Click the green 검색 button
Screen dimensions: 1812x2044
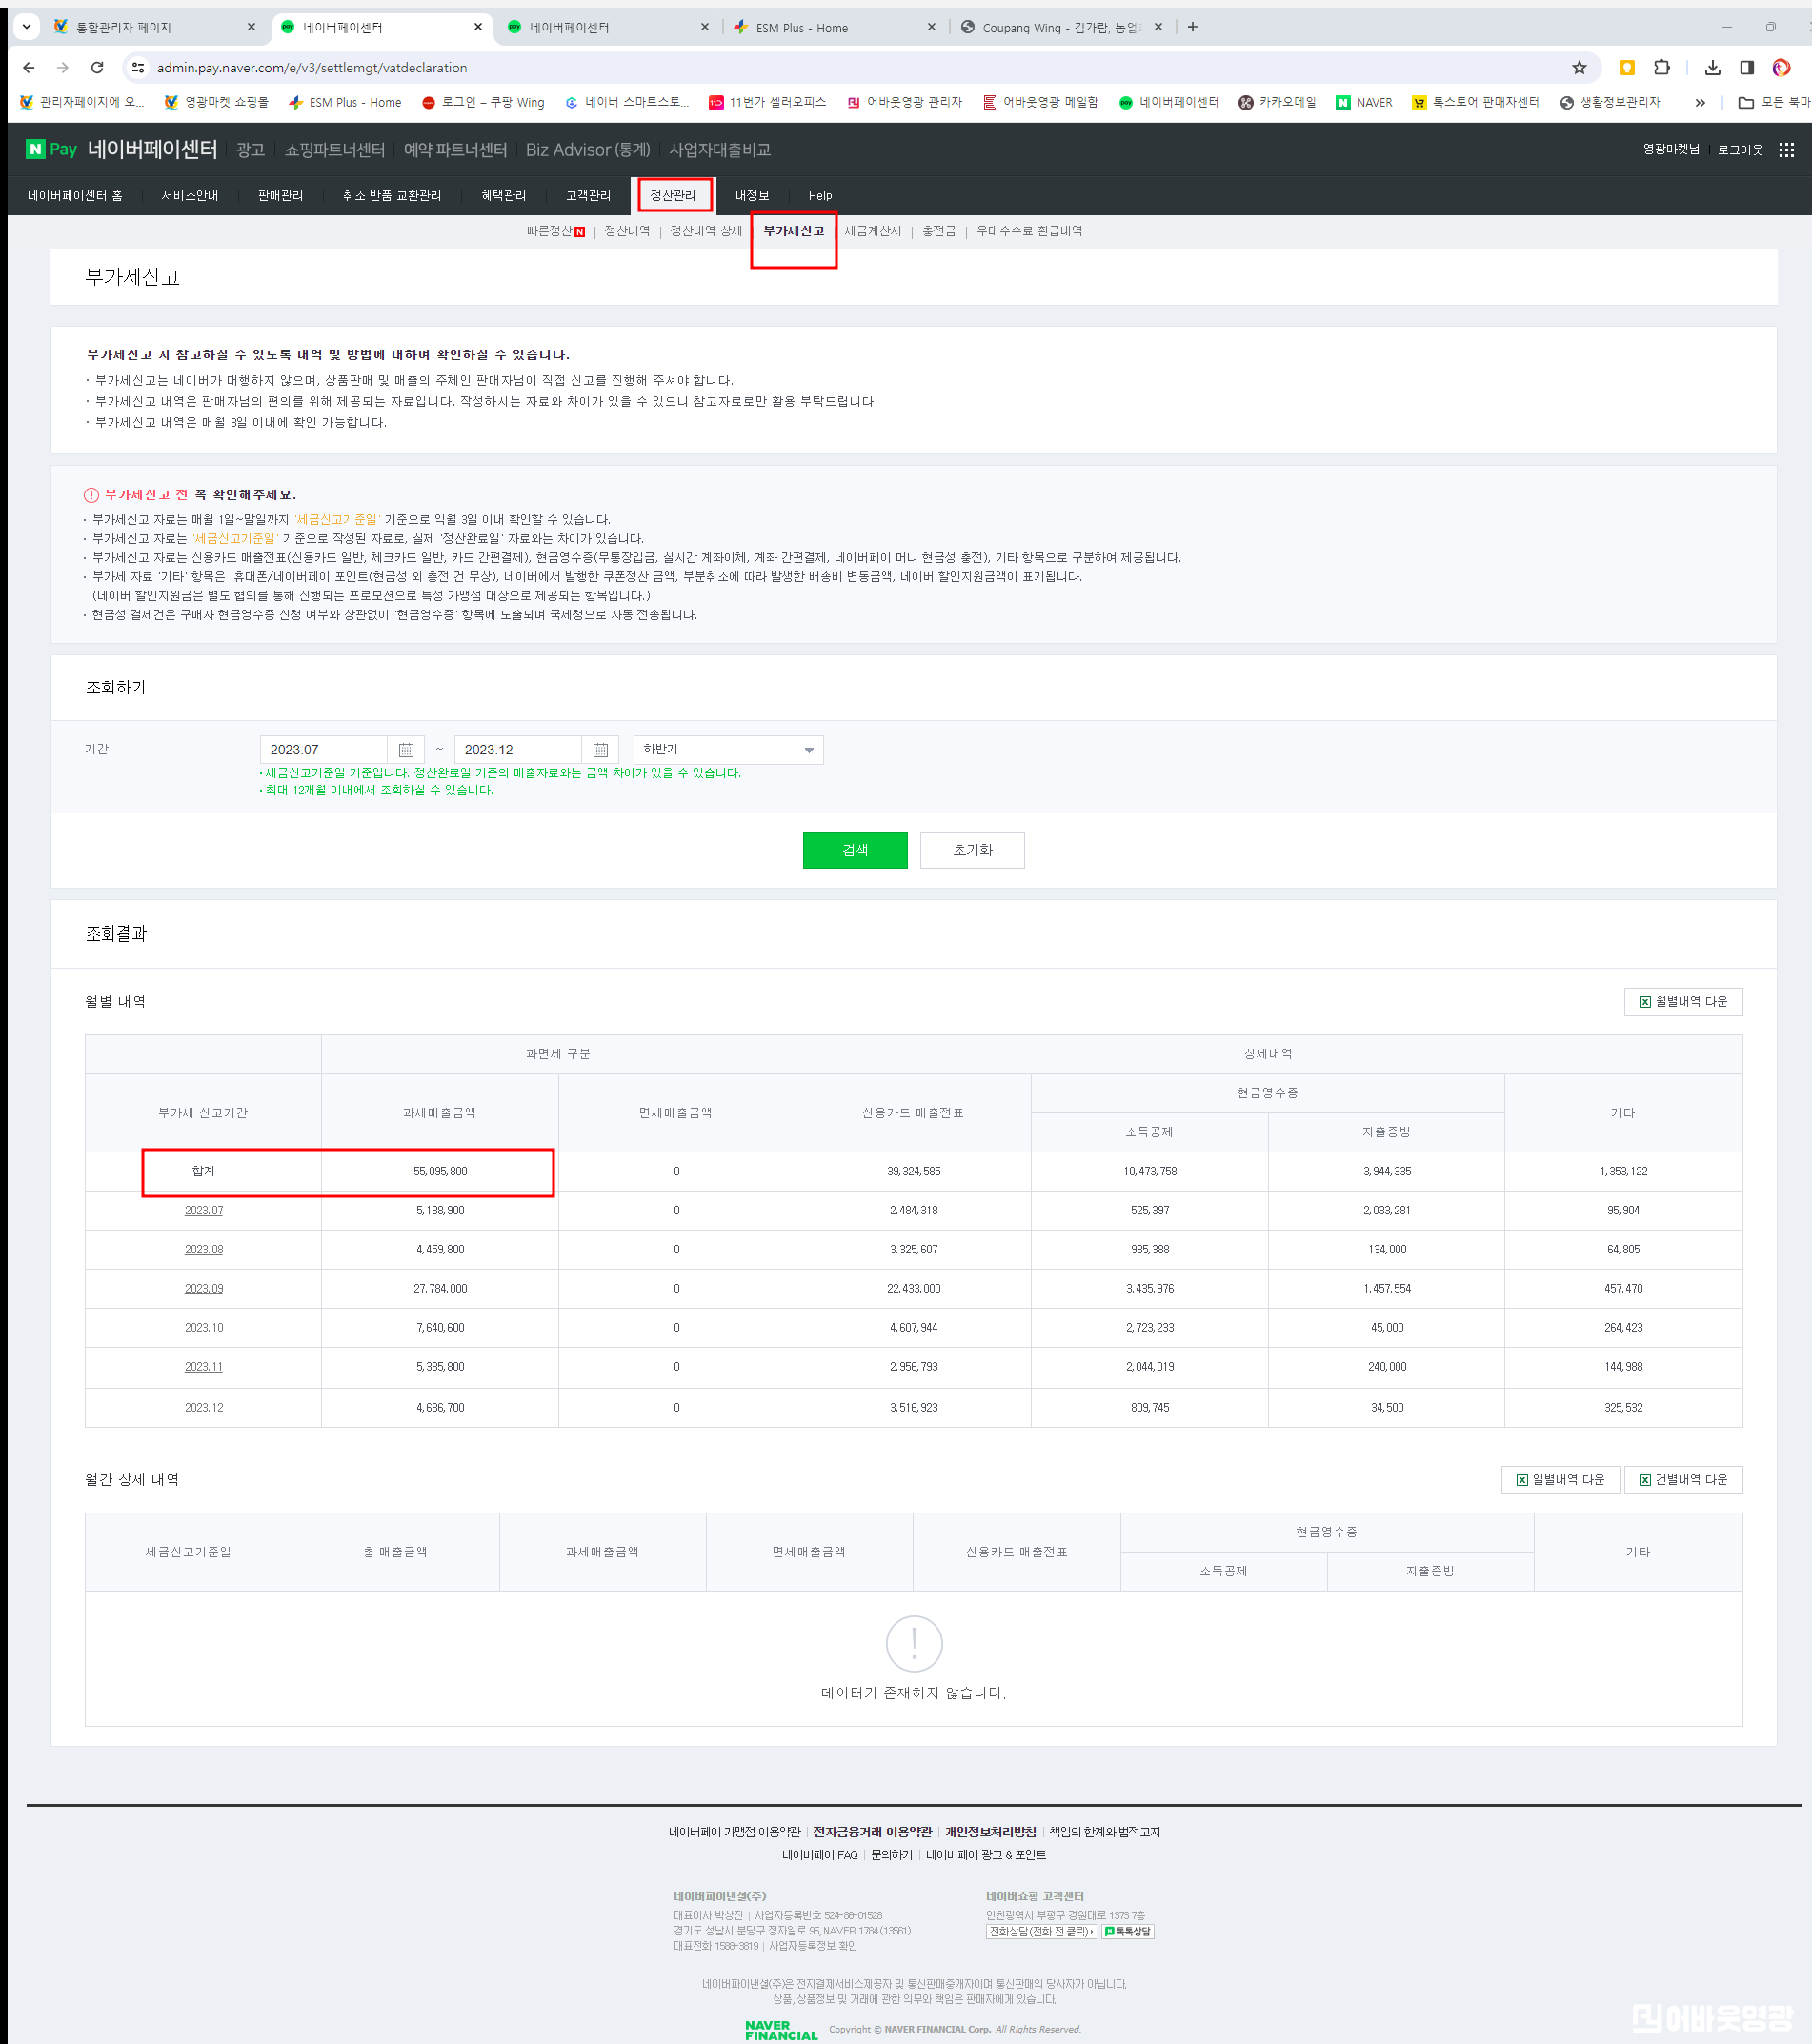point(854,850)
